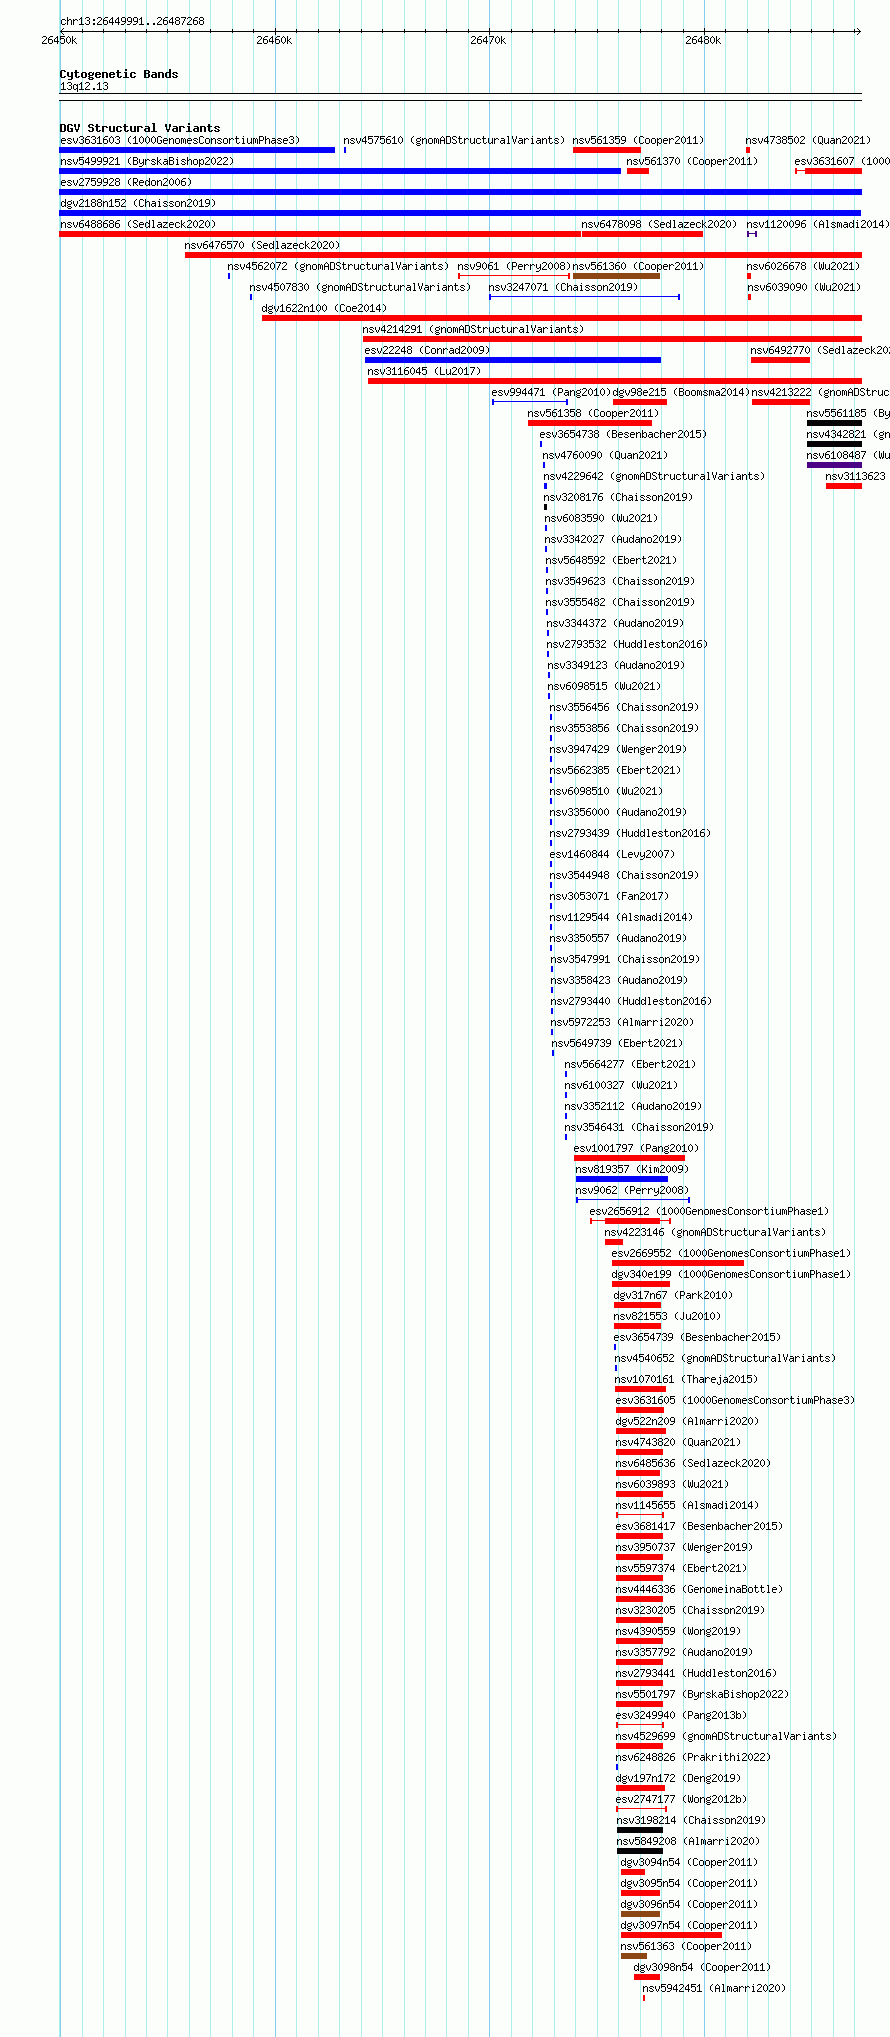Viewport: 890px width, 2037px height.
Task: Click esv2669552 1000GenomesConsortiumPhase1 label
Action: (731, 1253)
